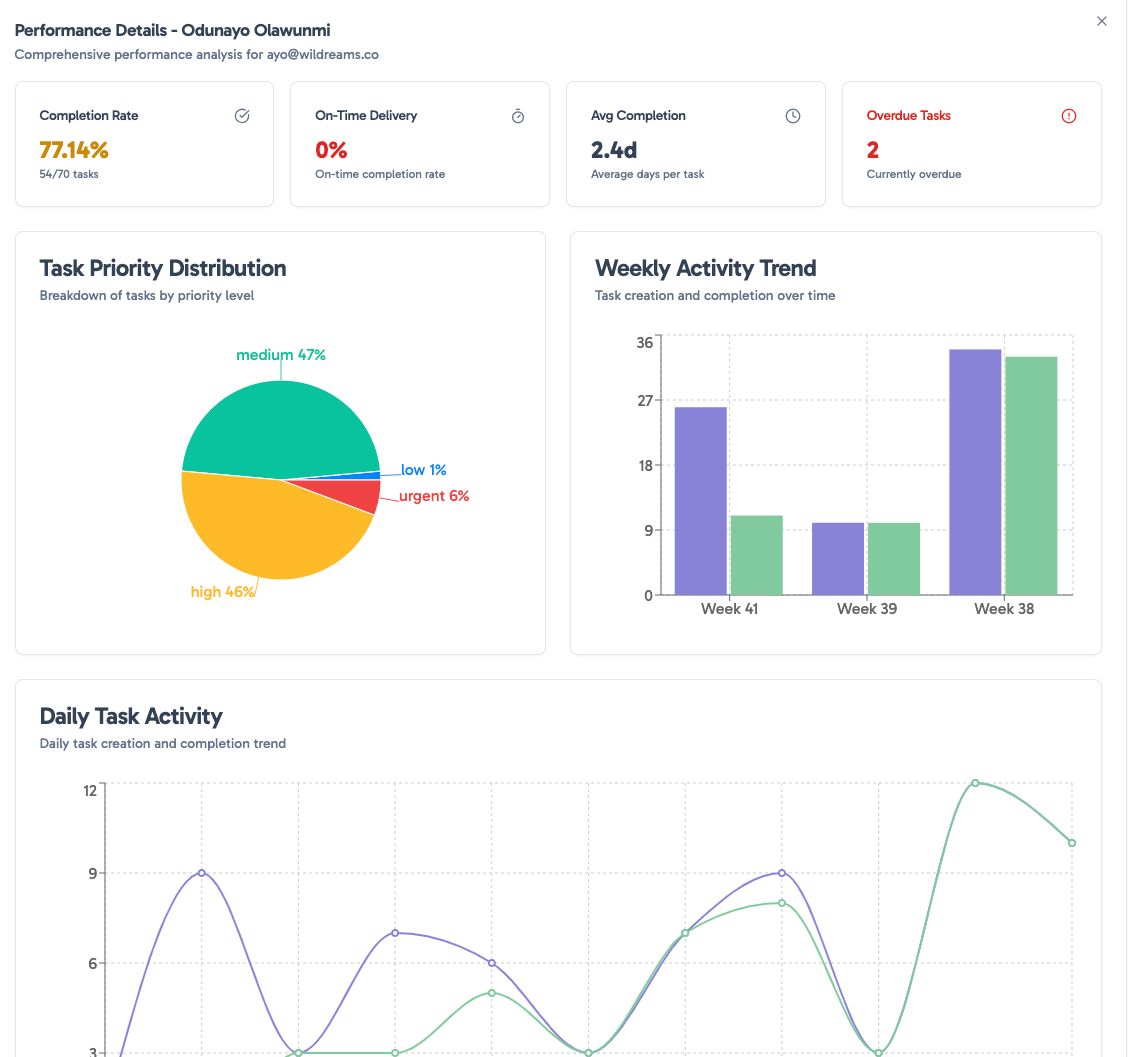Image resolution: width=1128 pixels, height=1057 pixels.
Task: Click the Week 41 axis label
Action: (x=729, y=609)
